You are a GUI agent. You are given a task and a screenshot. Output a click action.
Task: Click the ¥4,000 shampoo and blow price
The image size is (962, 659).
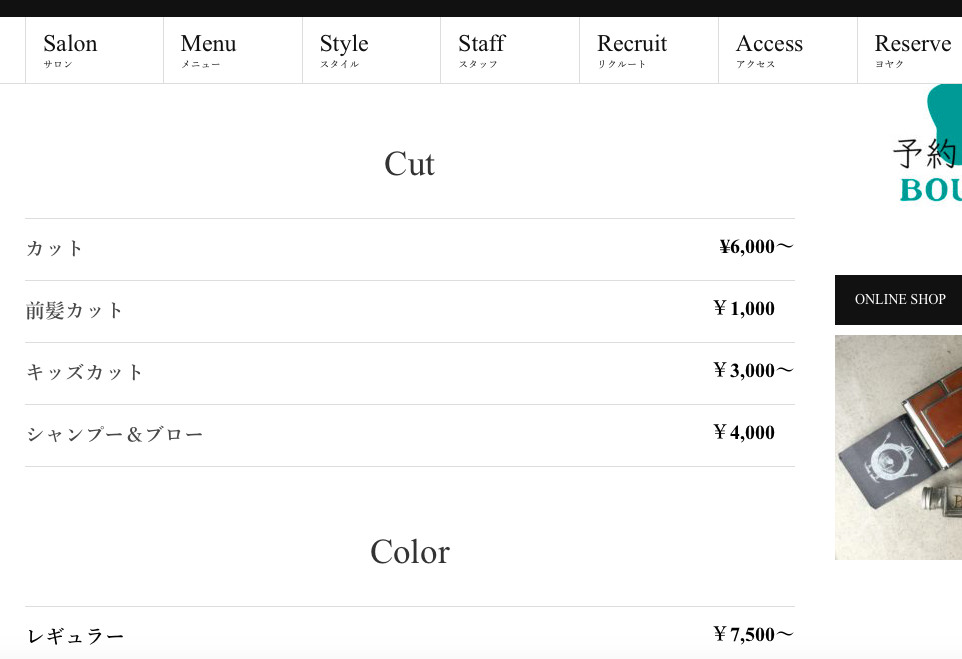tap(744, 433)
